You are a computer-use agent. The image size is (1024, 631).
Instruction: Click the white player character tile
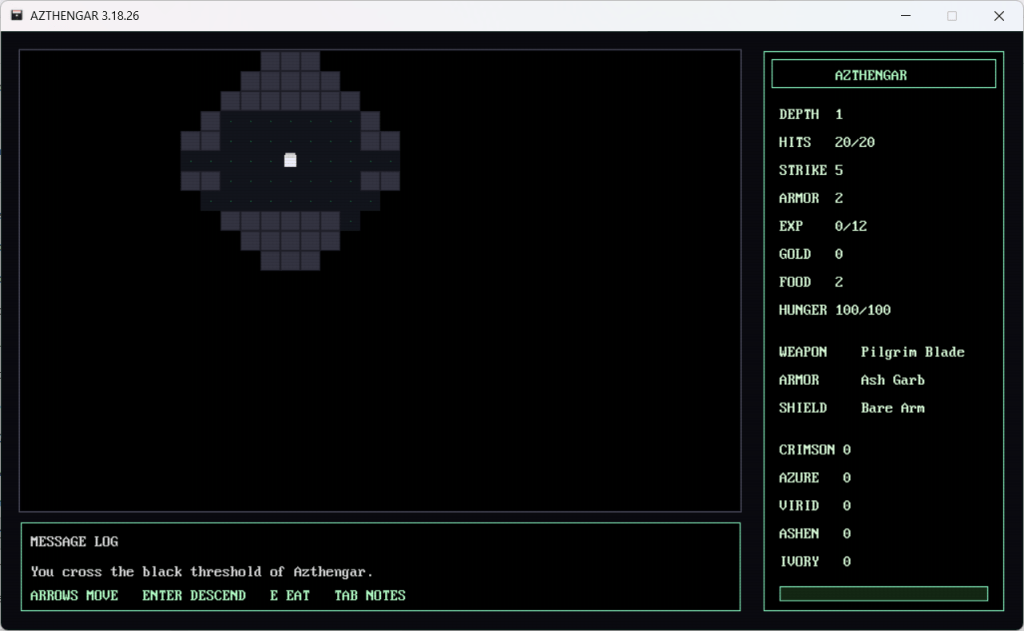tap(290, 160)
